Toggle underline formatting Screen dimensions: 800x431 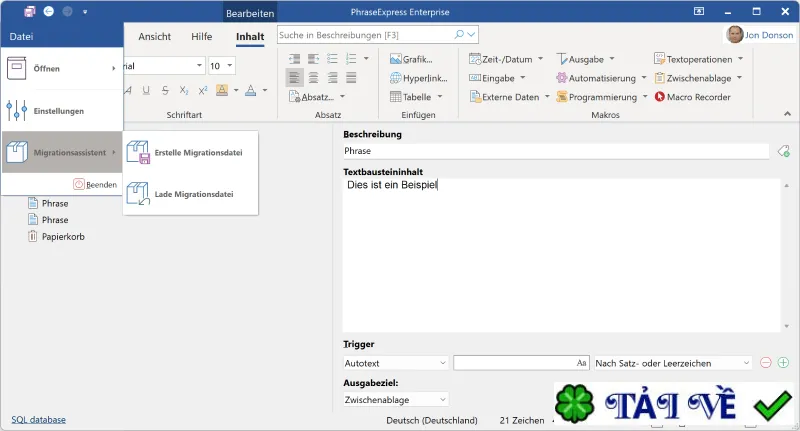146,90
